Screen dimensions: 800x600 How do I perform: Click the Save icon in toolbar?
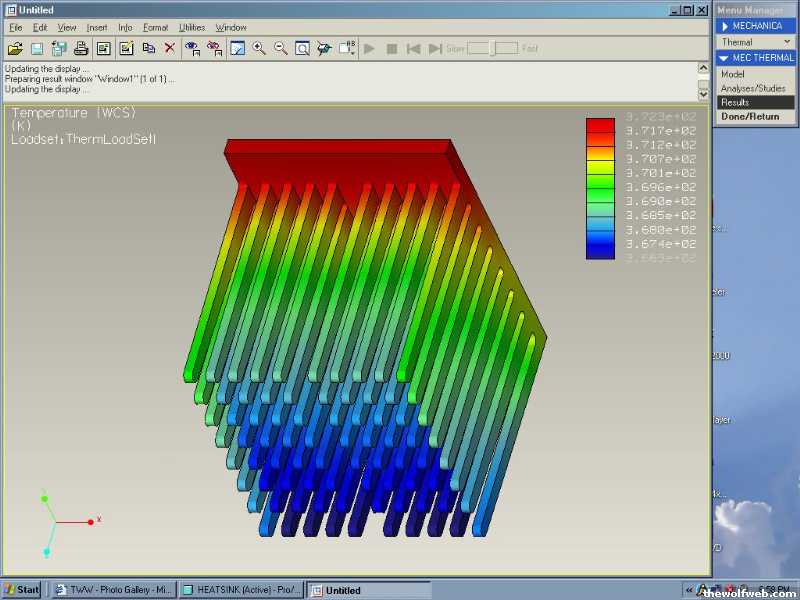tap(37, 48)
